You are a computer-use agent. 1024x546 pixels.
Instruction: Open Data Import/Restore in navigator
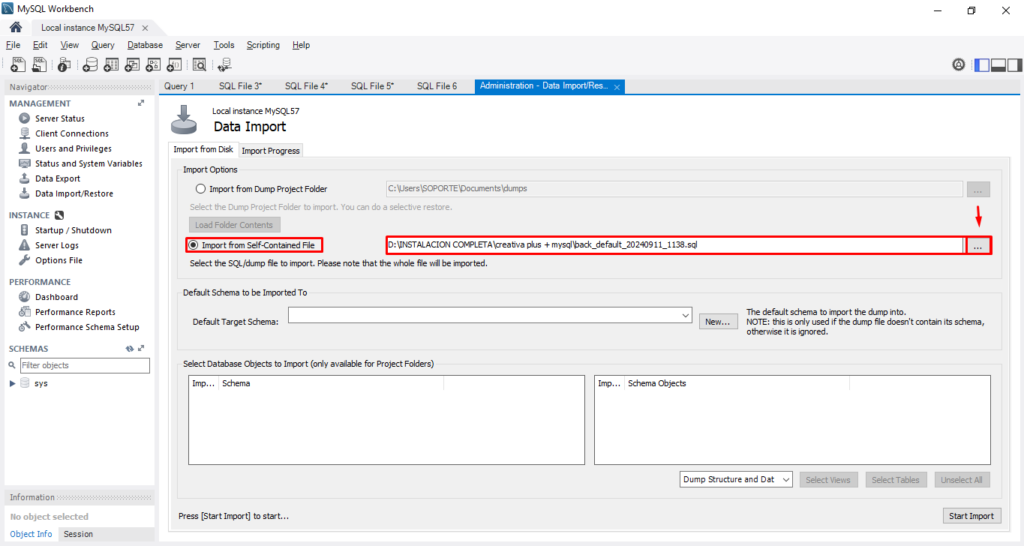click(x=74, y=193)
